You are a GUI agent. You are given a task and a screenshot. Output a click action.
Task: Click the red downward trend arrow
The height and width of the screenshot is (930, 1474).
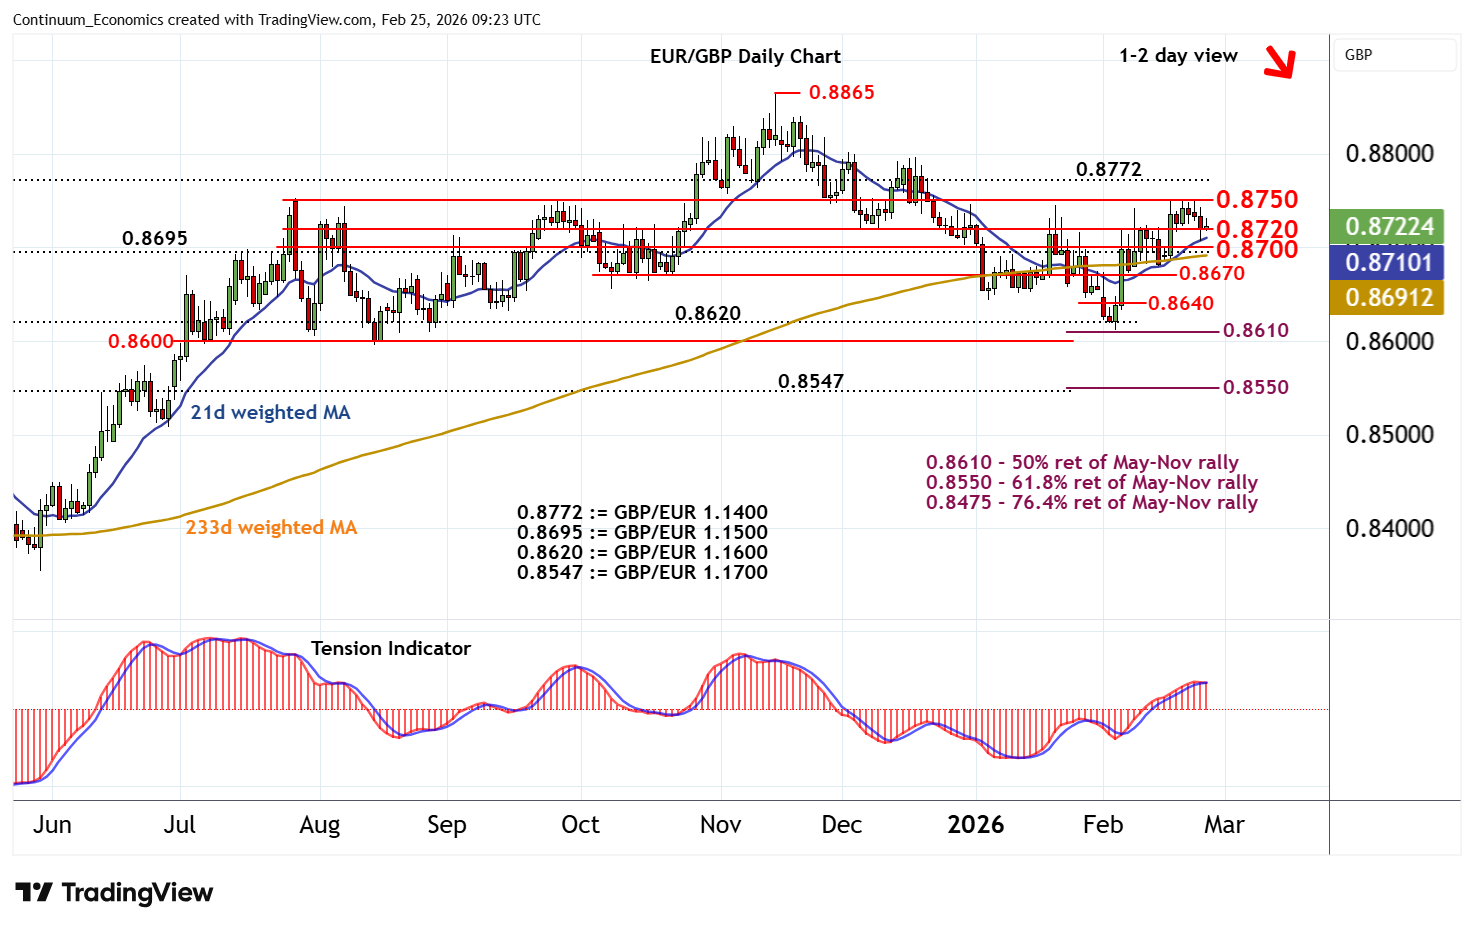click(1279, 62)
